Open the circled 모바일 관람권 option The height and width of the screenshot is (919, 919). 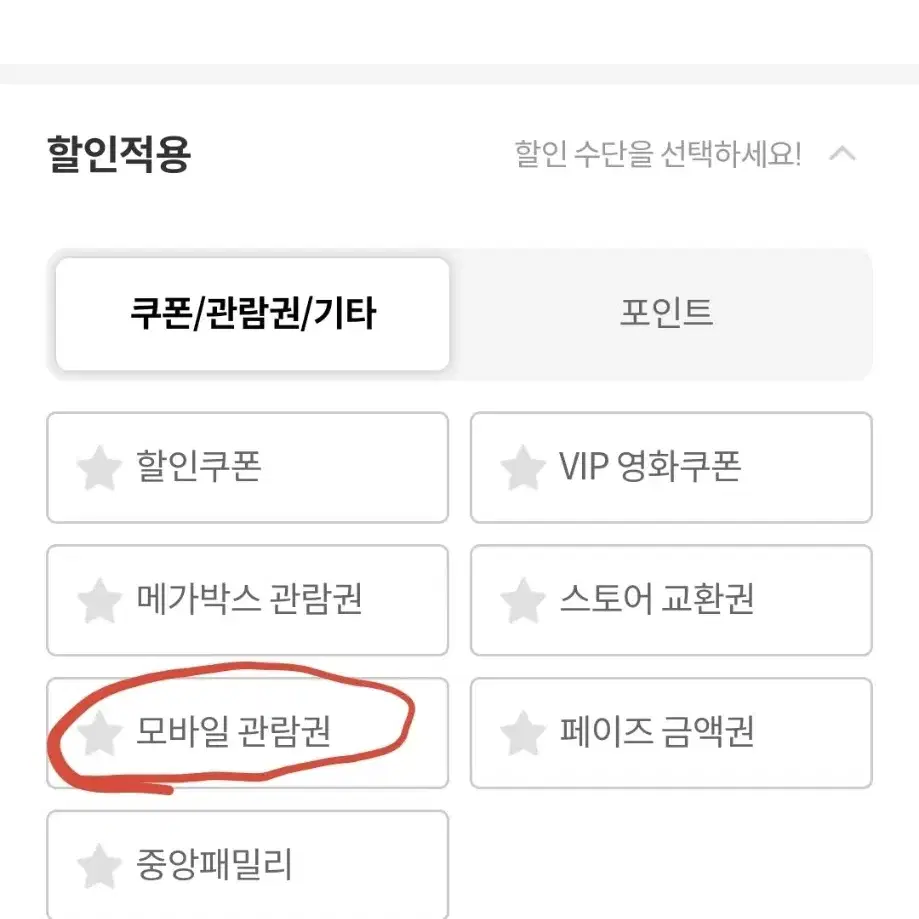[247, 733]
